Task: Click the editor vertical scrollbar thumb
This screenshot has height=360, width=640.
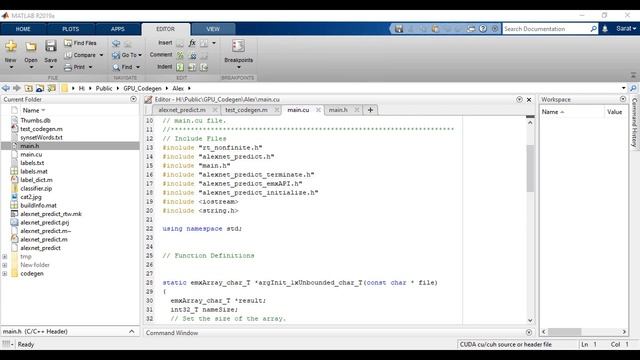Action: [x=530, y=168]
